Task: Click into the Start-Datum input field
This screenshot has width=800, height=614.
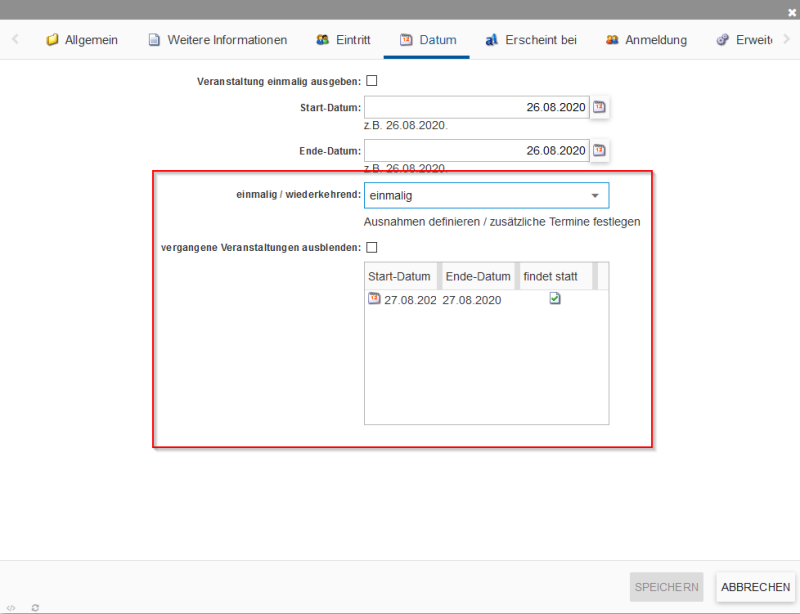Action: tap(475, 108)
